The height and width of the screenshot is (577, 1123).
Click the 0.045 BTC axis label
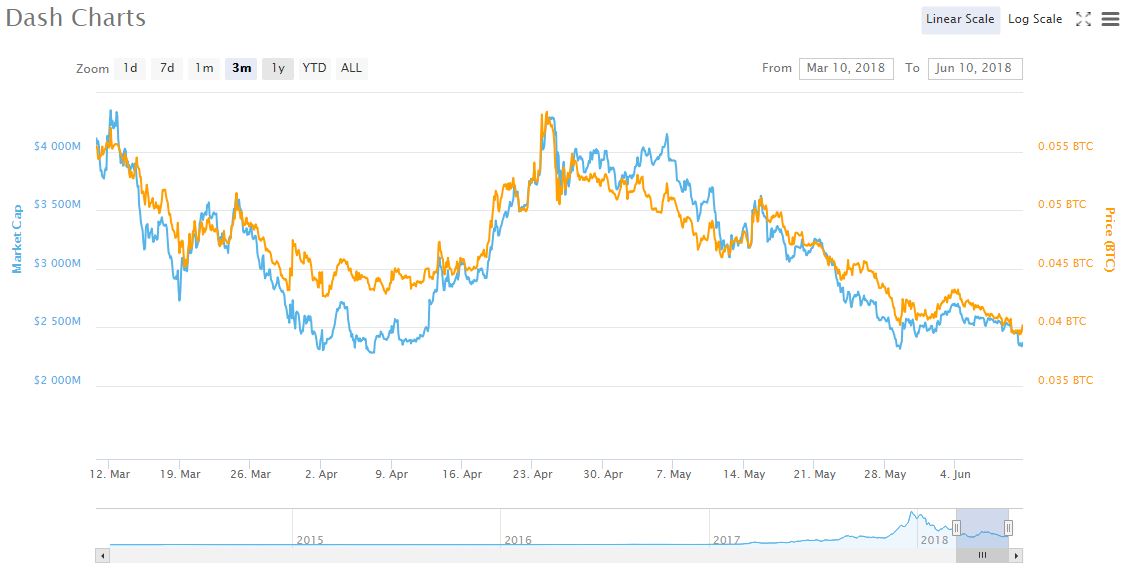(1066, 263)
